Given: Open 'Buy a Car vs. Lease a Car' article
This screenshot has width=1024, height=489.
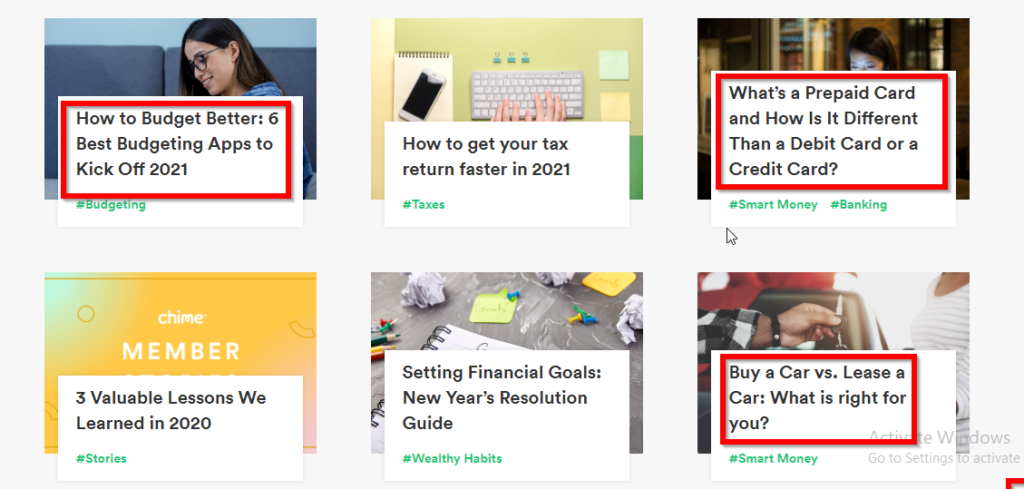Looking at the screenshot, I should coord(817,398).
